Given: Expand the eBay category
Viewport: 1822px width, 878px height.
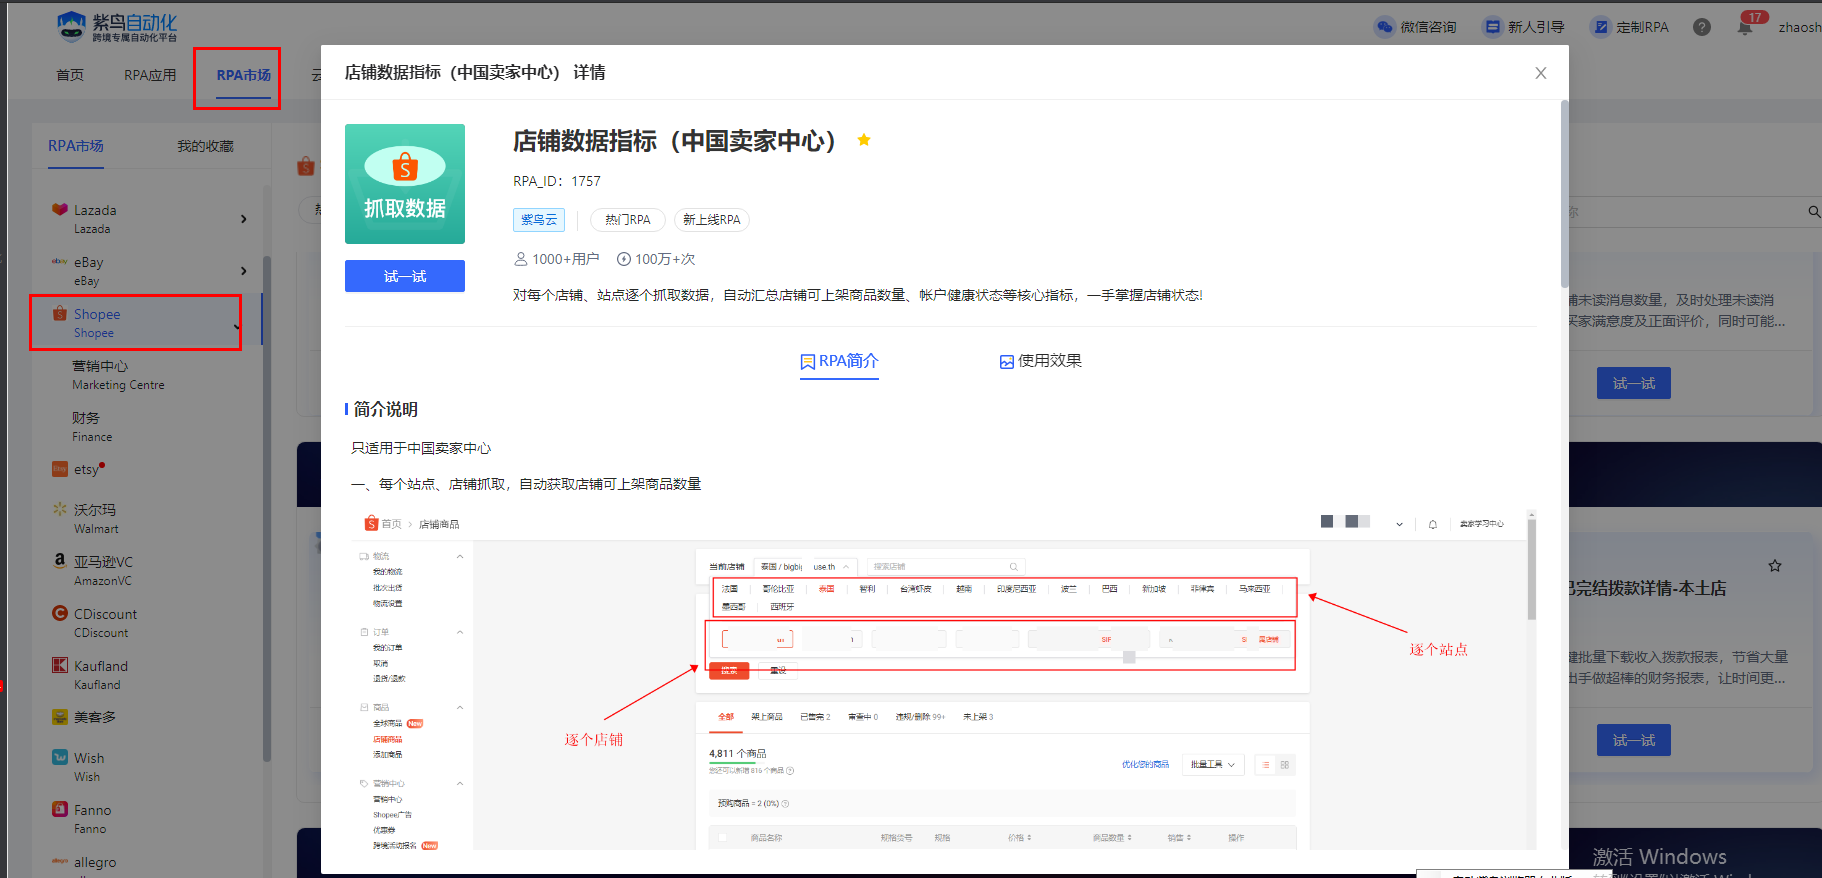Looking at the screenshot, I should pyautogui.click(x=243, y=271).
